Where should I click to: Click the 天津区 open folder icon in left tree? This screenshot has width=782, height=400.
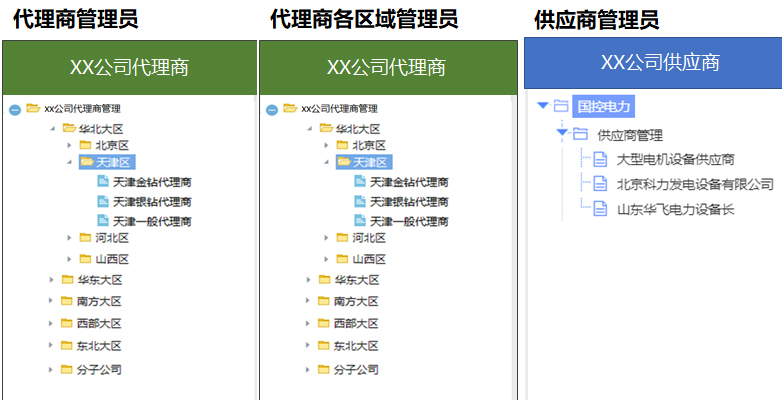pyautogui.click(x=87, y=162)
